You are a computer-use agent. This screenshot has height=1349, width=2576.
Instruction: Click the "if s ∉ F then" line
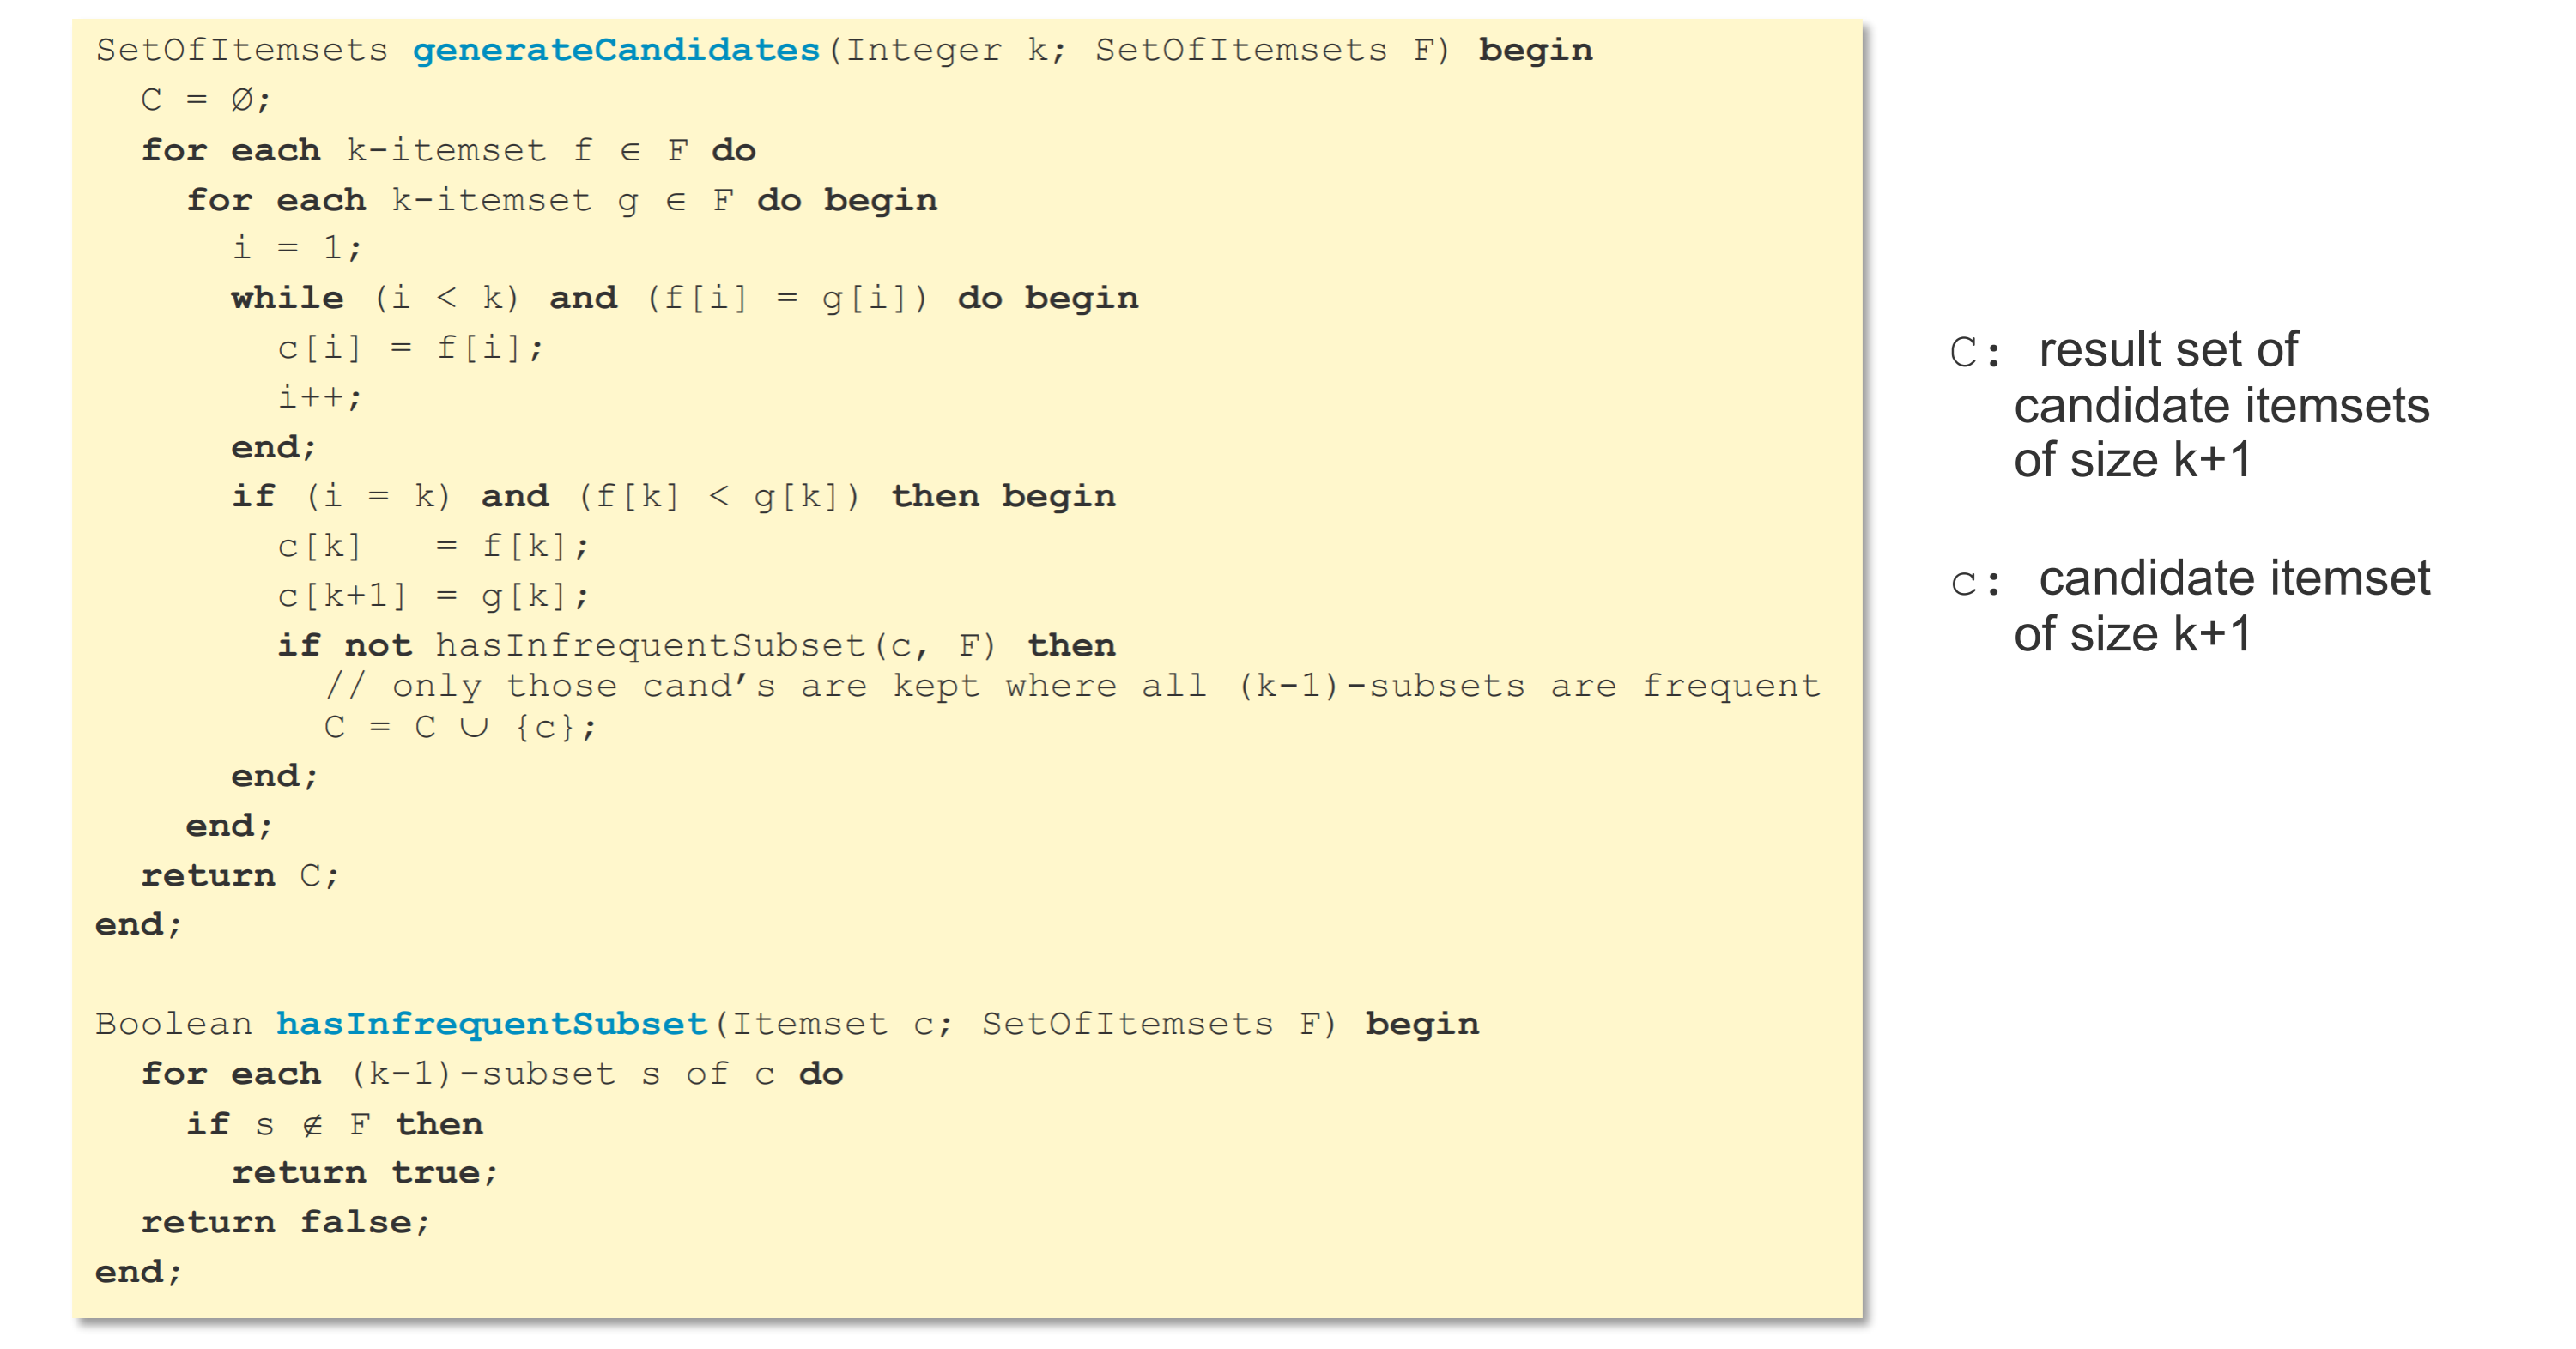(x=334, y=1124)
